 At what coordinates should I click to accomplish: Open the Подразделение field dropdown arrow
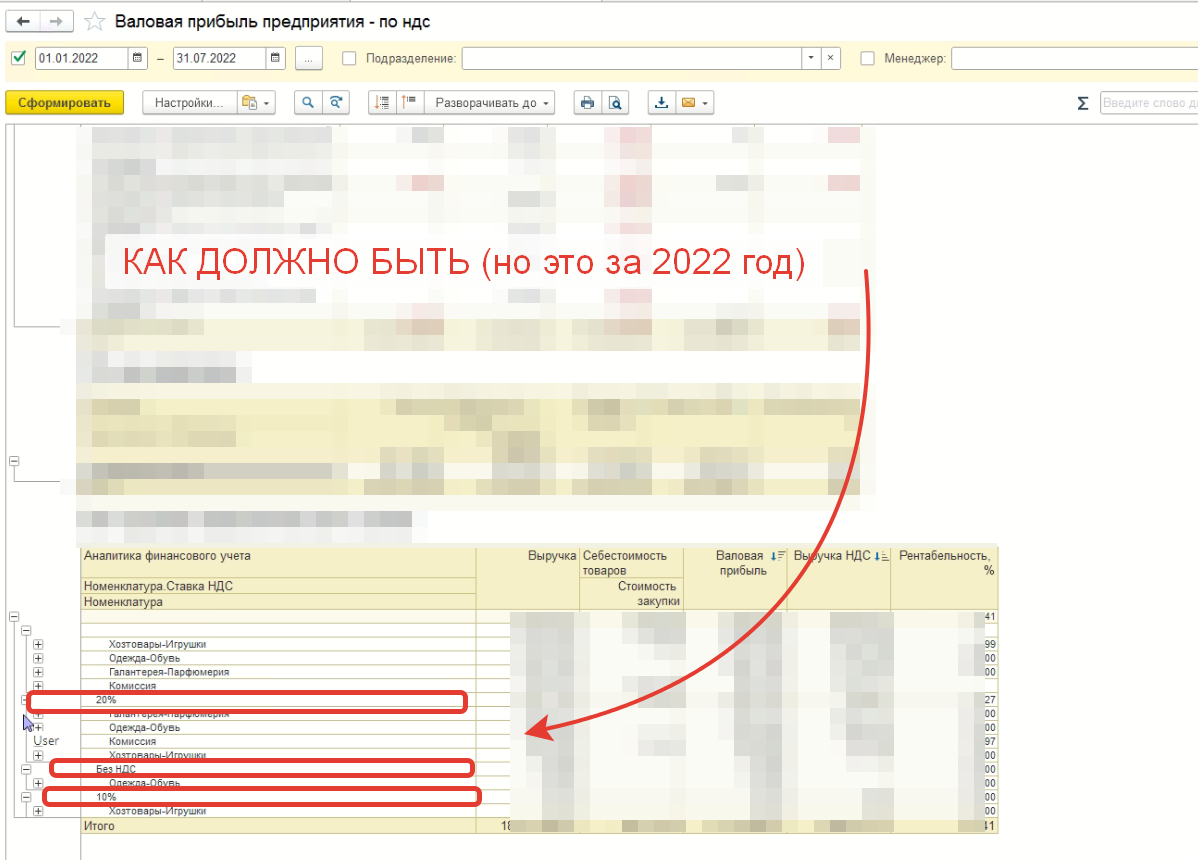810,58
